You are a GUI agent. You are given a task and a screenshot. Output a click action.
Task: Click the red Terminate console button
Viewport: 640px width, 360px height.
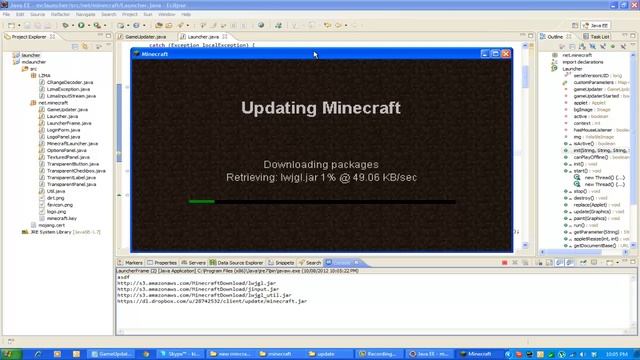504,262
